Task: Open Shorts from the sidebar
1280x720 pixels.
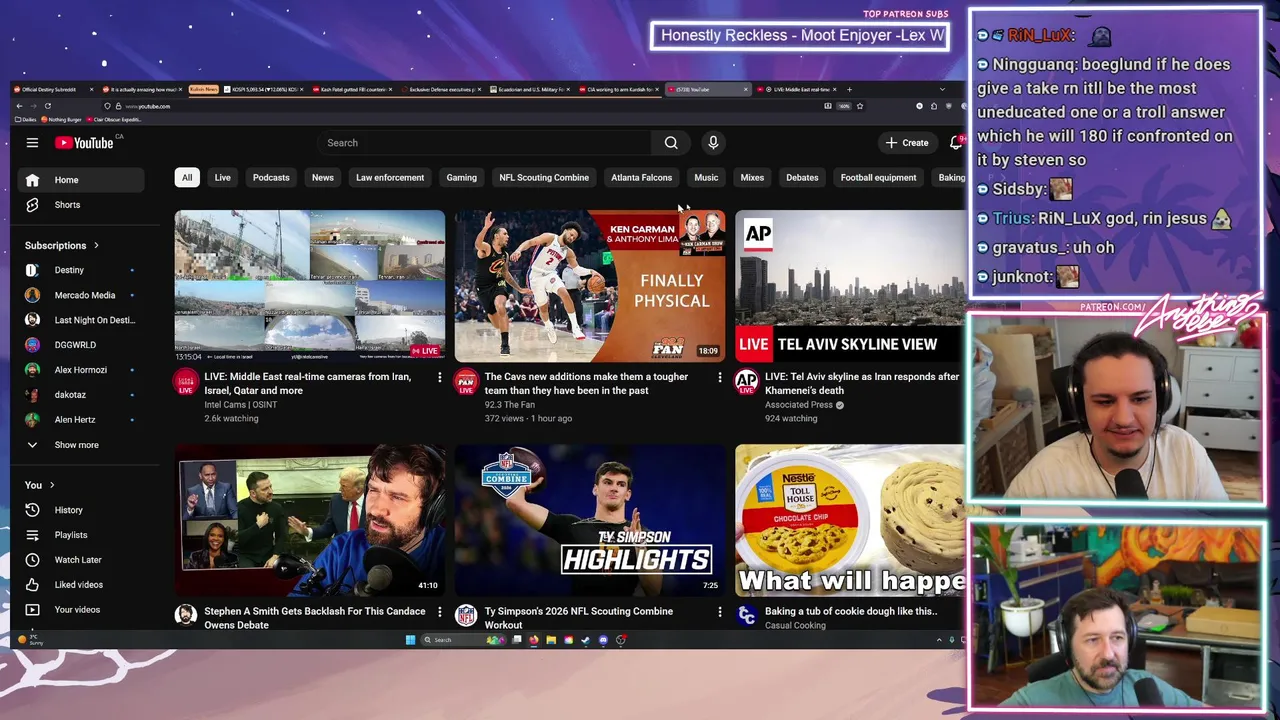Action: [81, 205]
